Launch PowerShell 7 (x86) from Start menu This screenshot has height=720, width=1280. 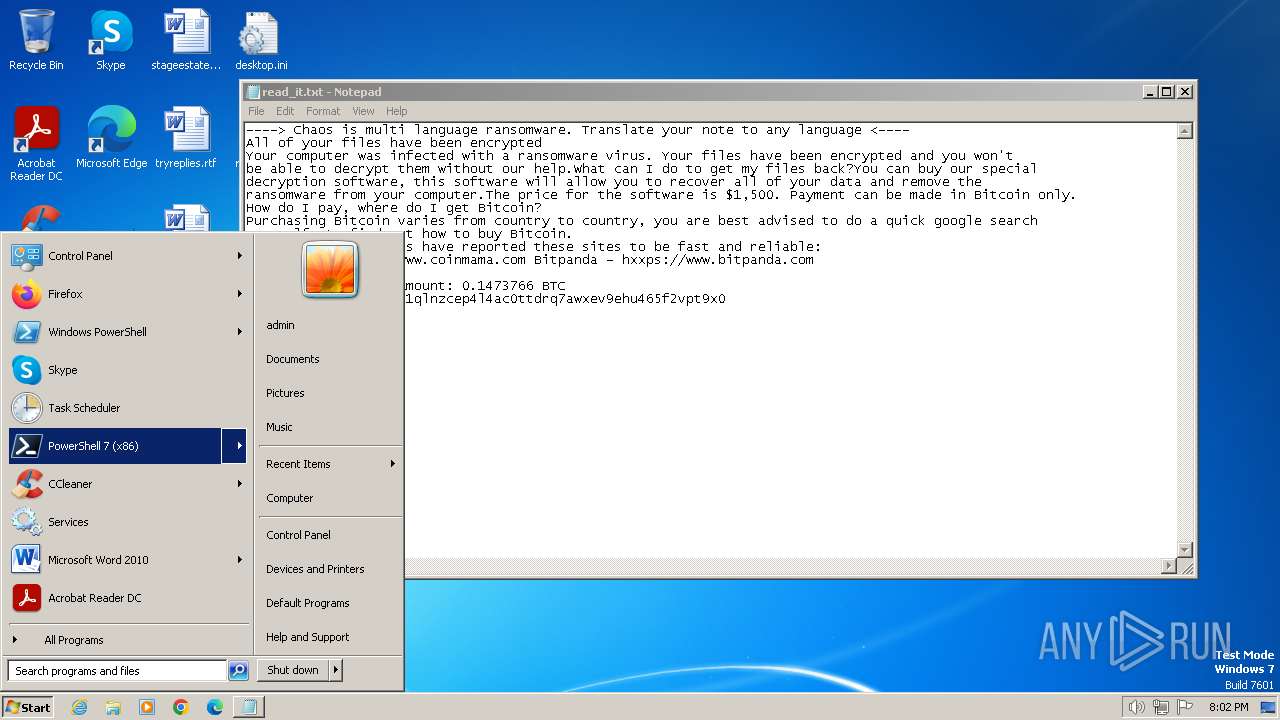[x=115, y=446]
